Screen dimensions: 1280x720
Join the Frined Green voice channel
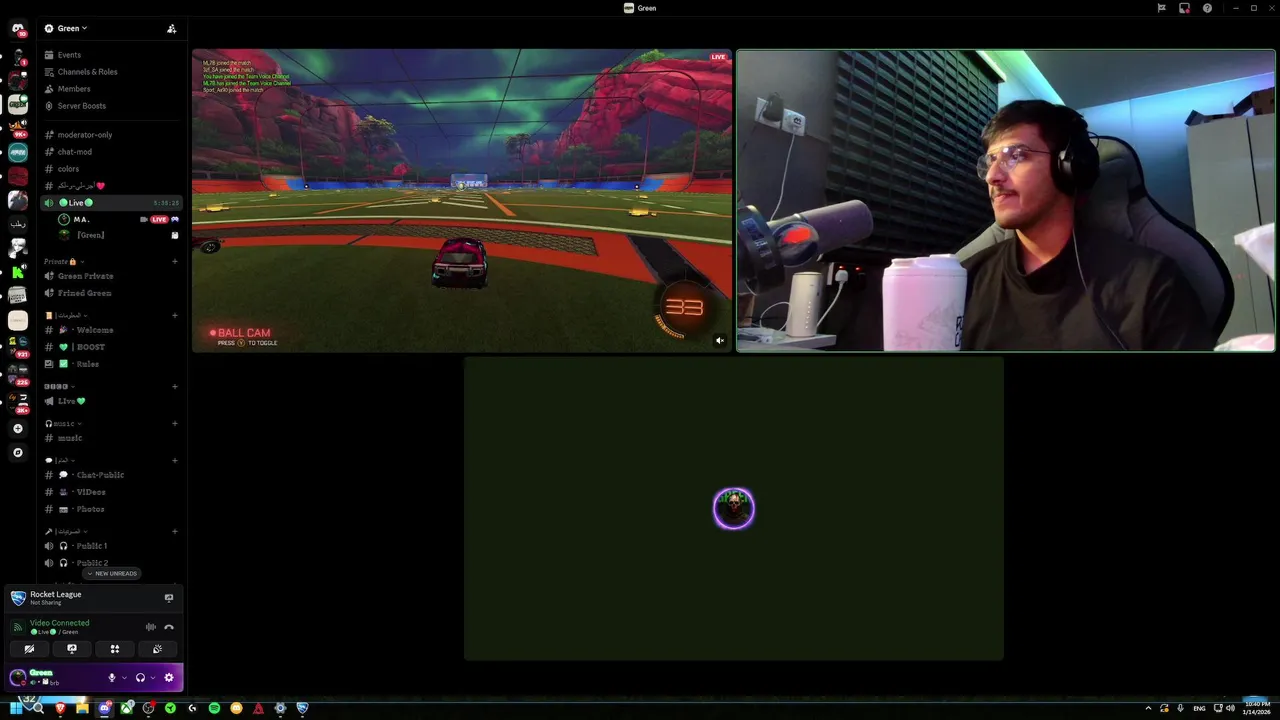(110, 293)
